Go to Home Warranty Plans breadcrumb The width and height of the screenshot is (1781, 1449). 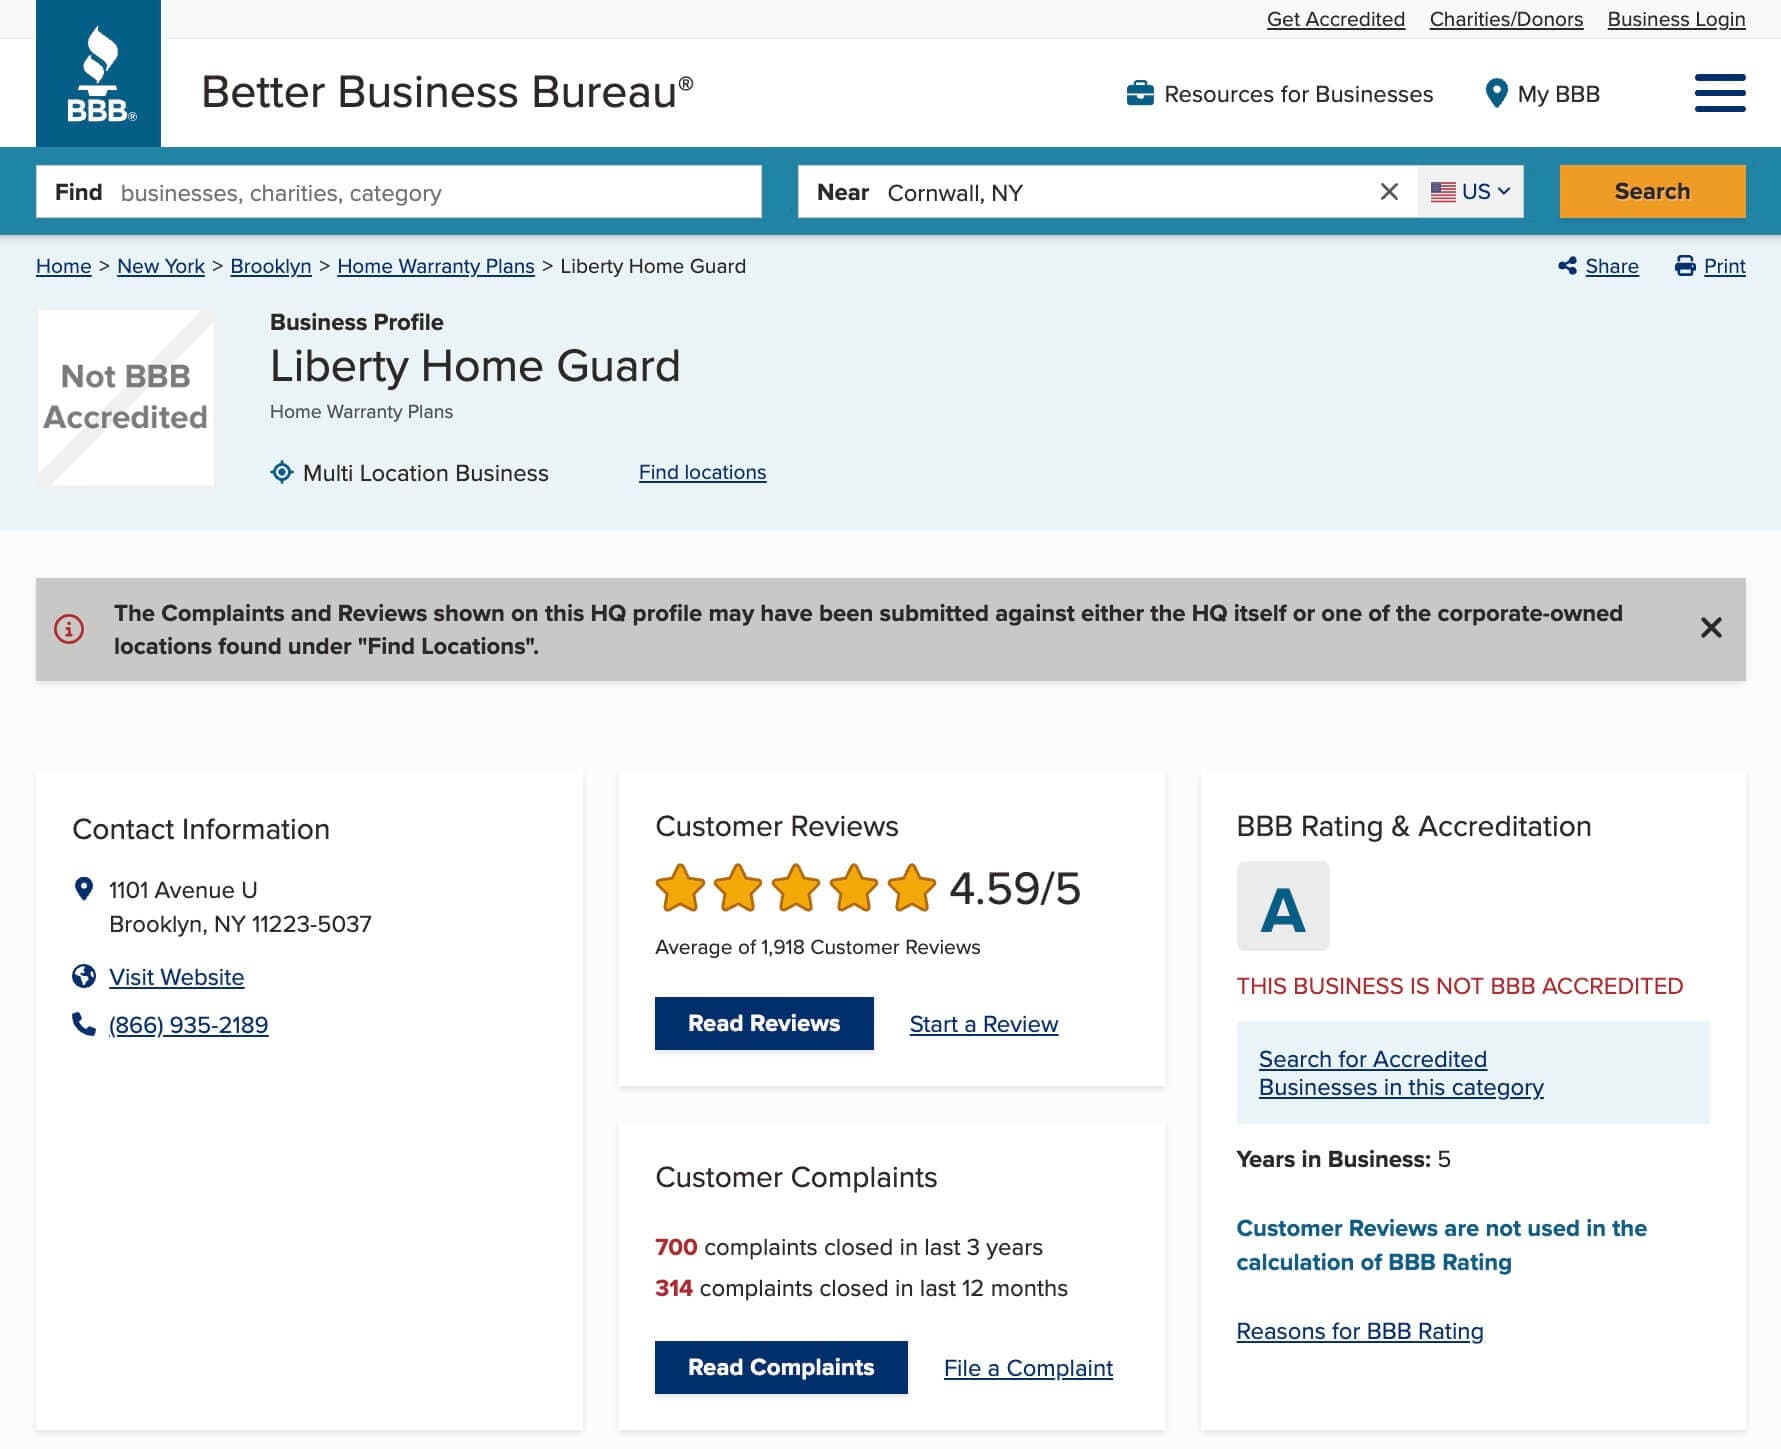click(436, 266)
